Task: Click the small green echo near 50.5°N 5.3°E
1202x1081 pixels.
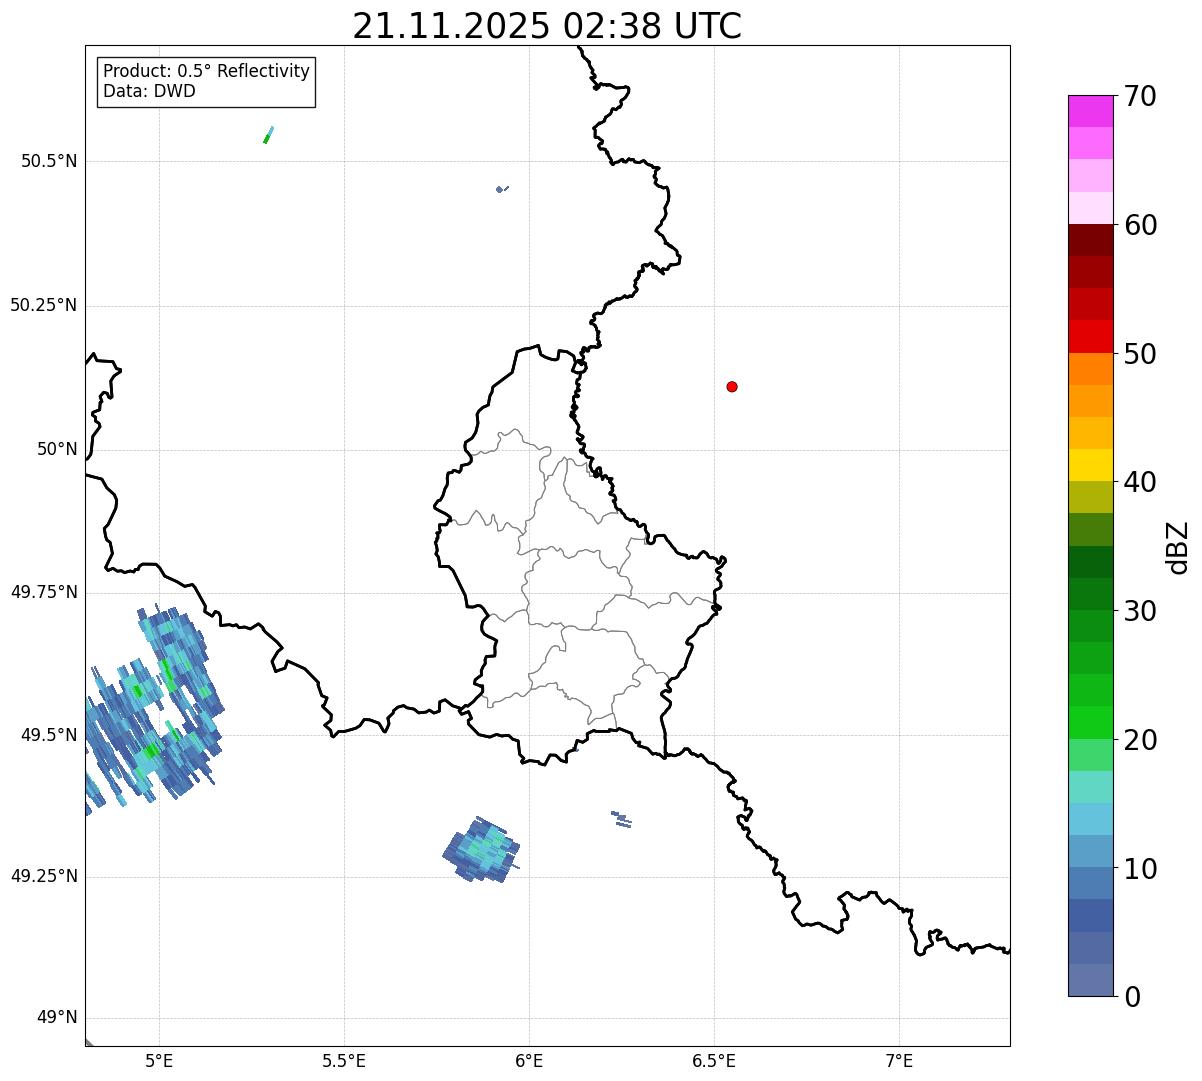Action: (268, 135)
